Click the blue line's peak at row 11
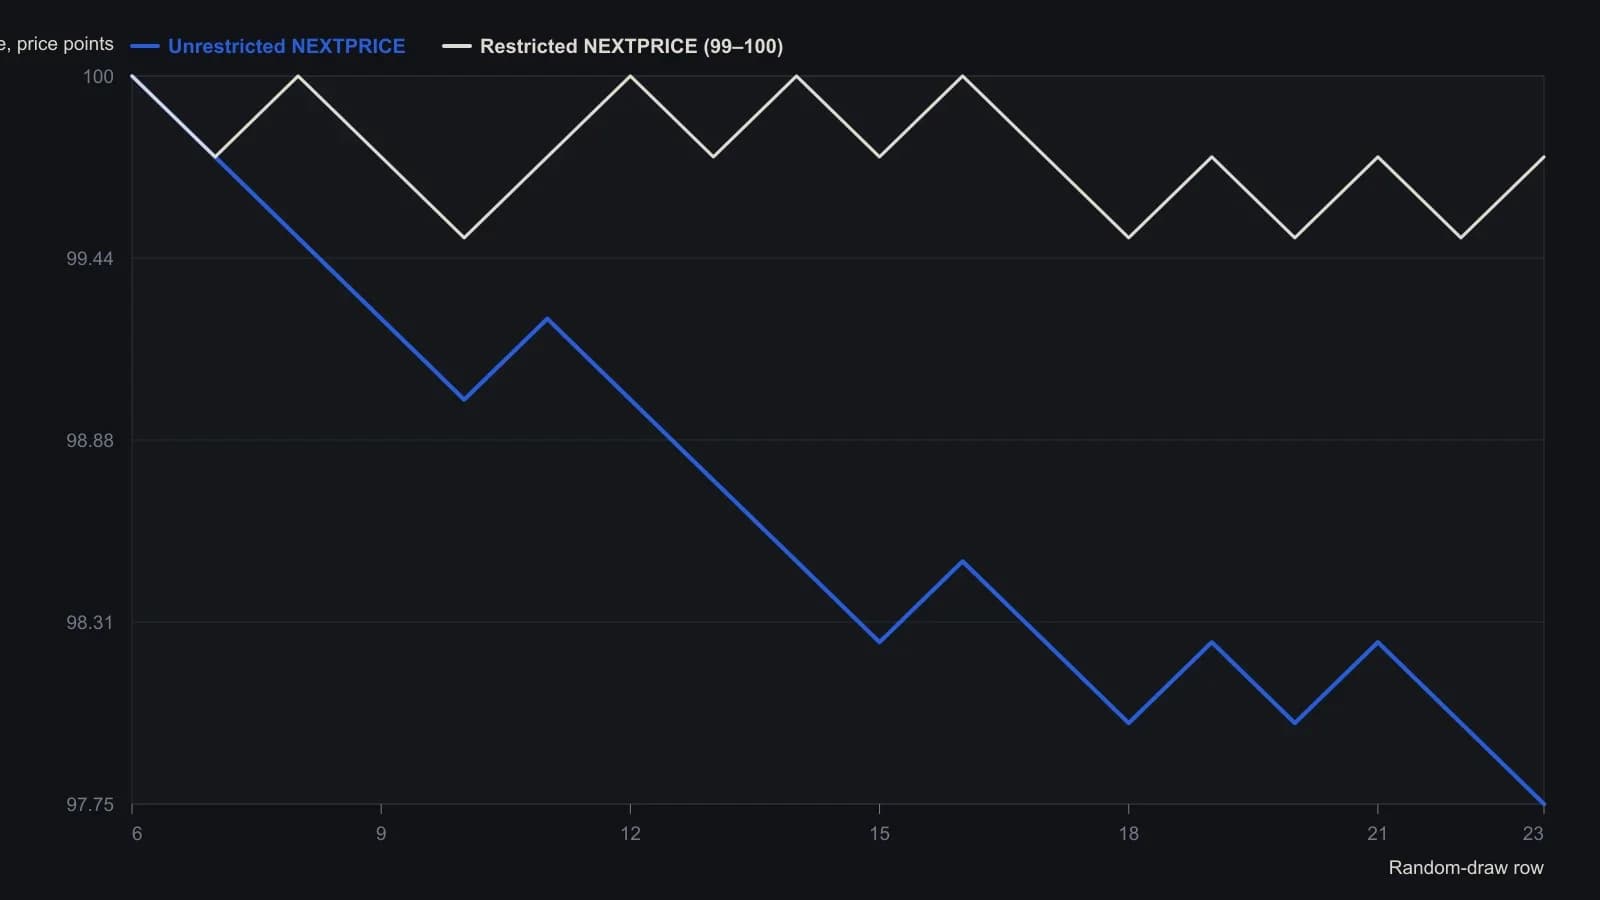The height and width of the screenshot is (900, 1600). coord(547,319)
